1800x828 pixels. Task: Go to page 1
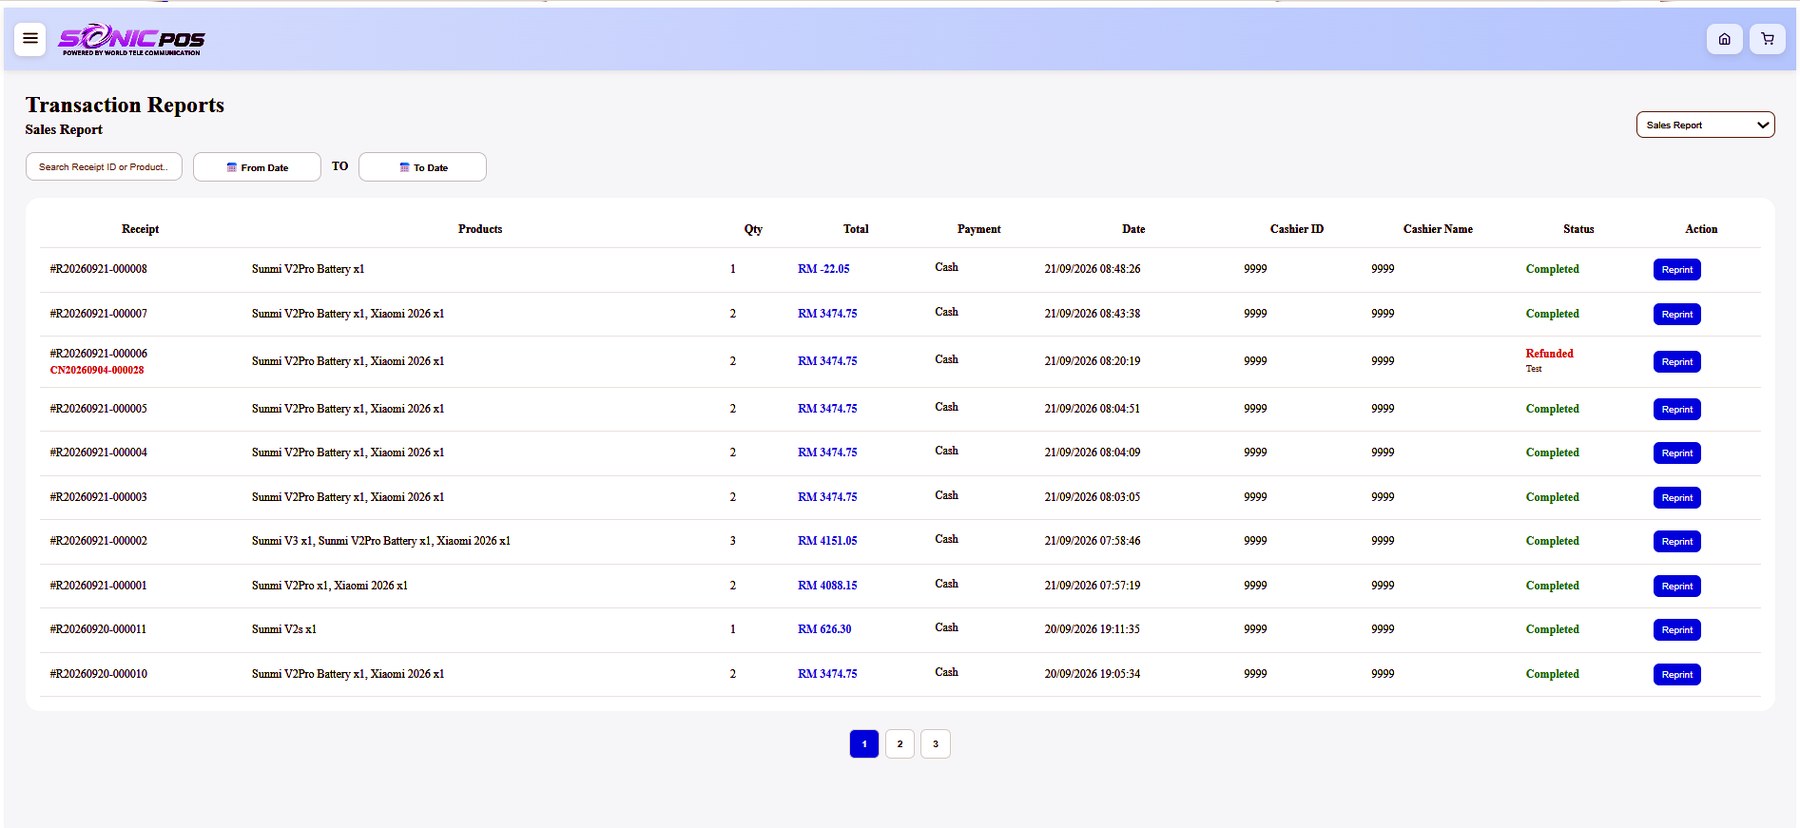pos(864,744)
